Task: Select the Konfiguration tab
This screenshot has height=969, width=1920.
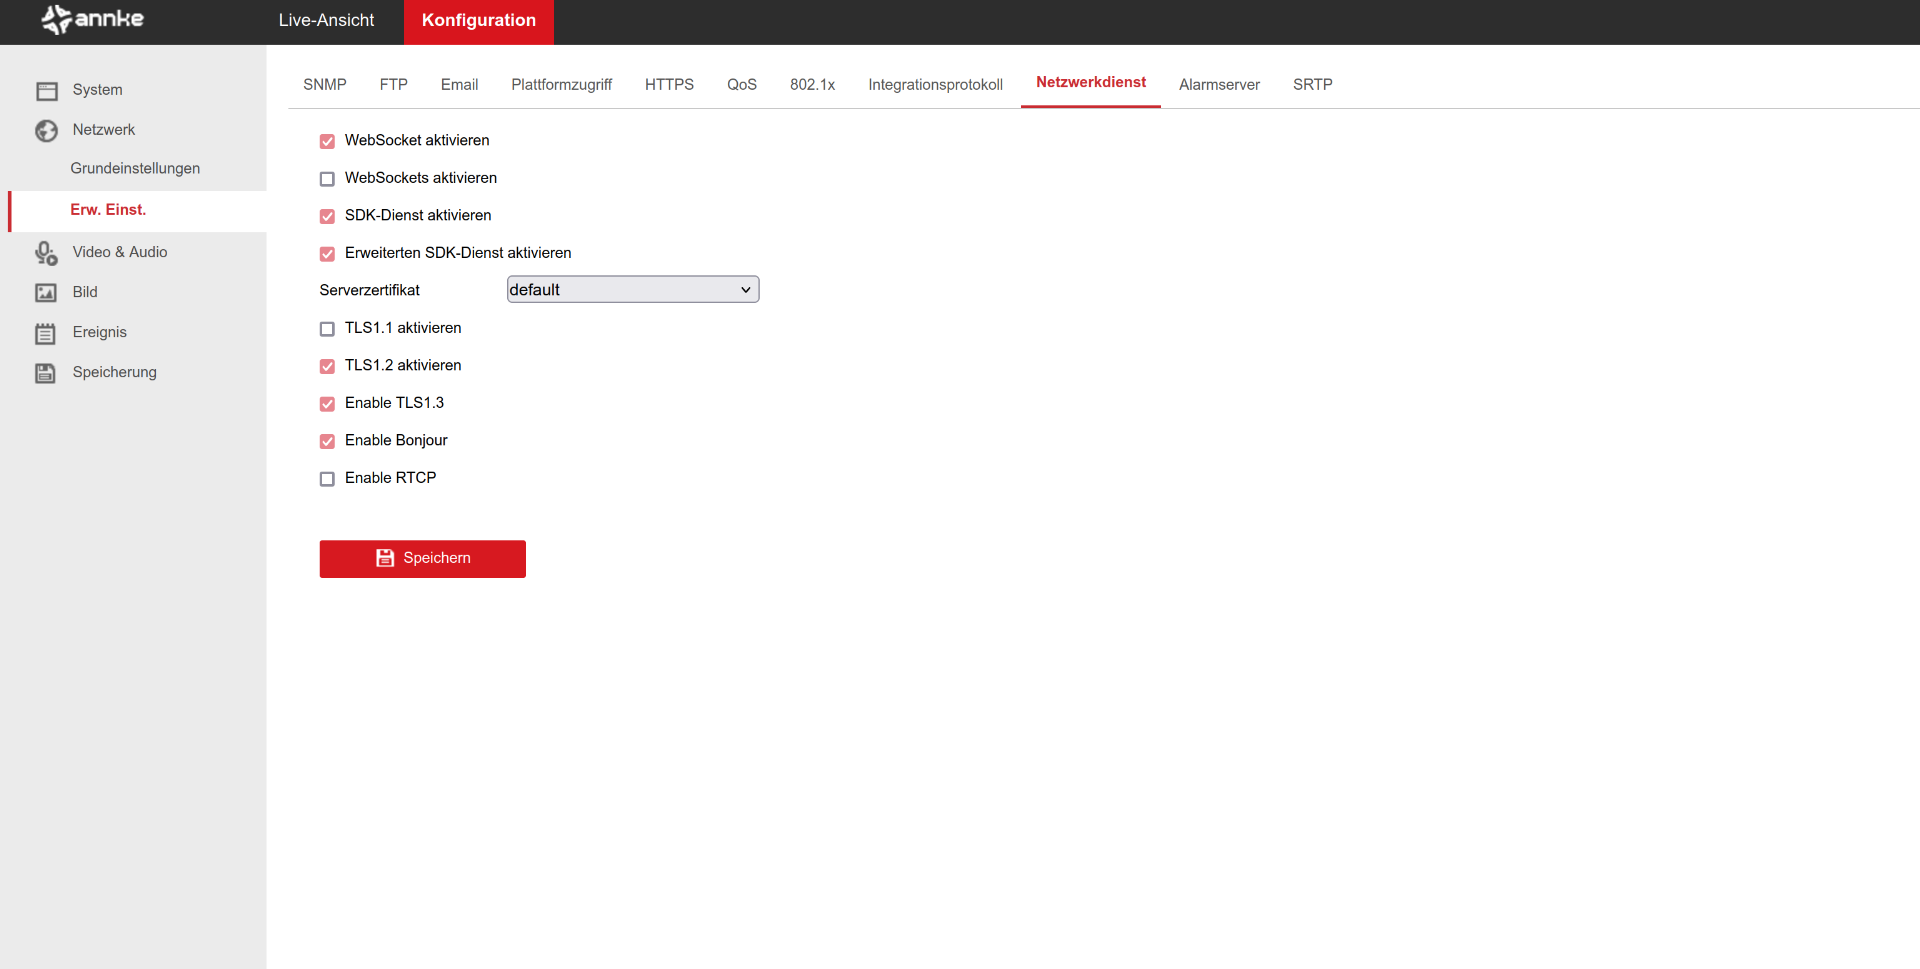Action: (479, 21)
